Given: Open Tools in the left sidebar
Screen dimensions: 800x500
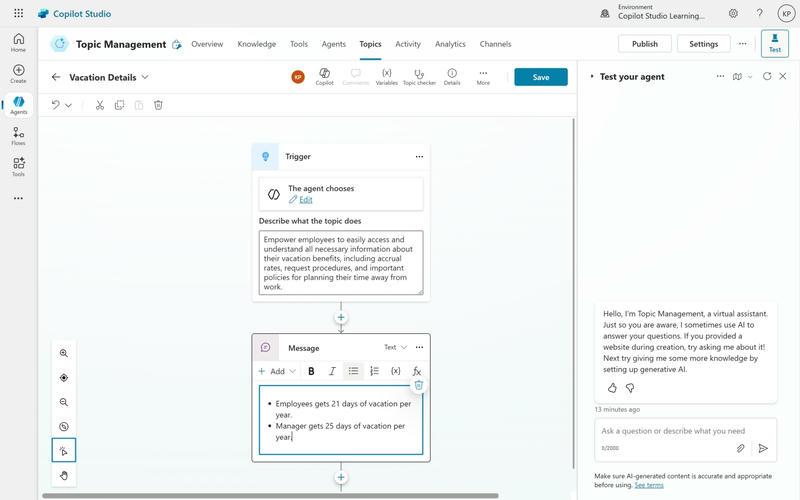Looking at the screenshot, I should point(18,167).
